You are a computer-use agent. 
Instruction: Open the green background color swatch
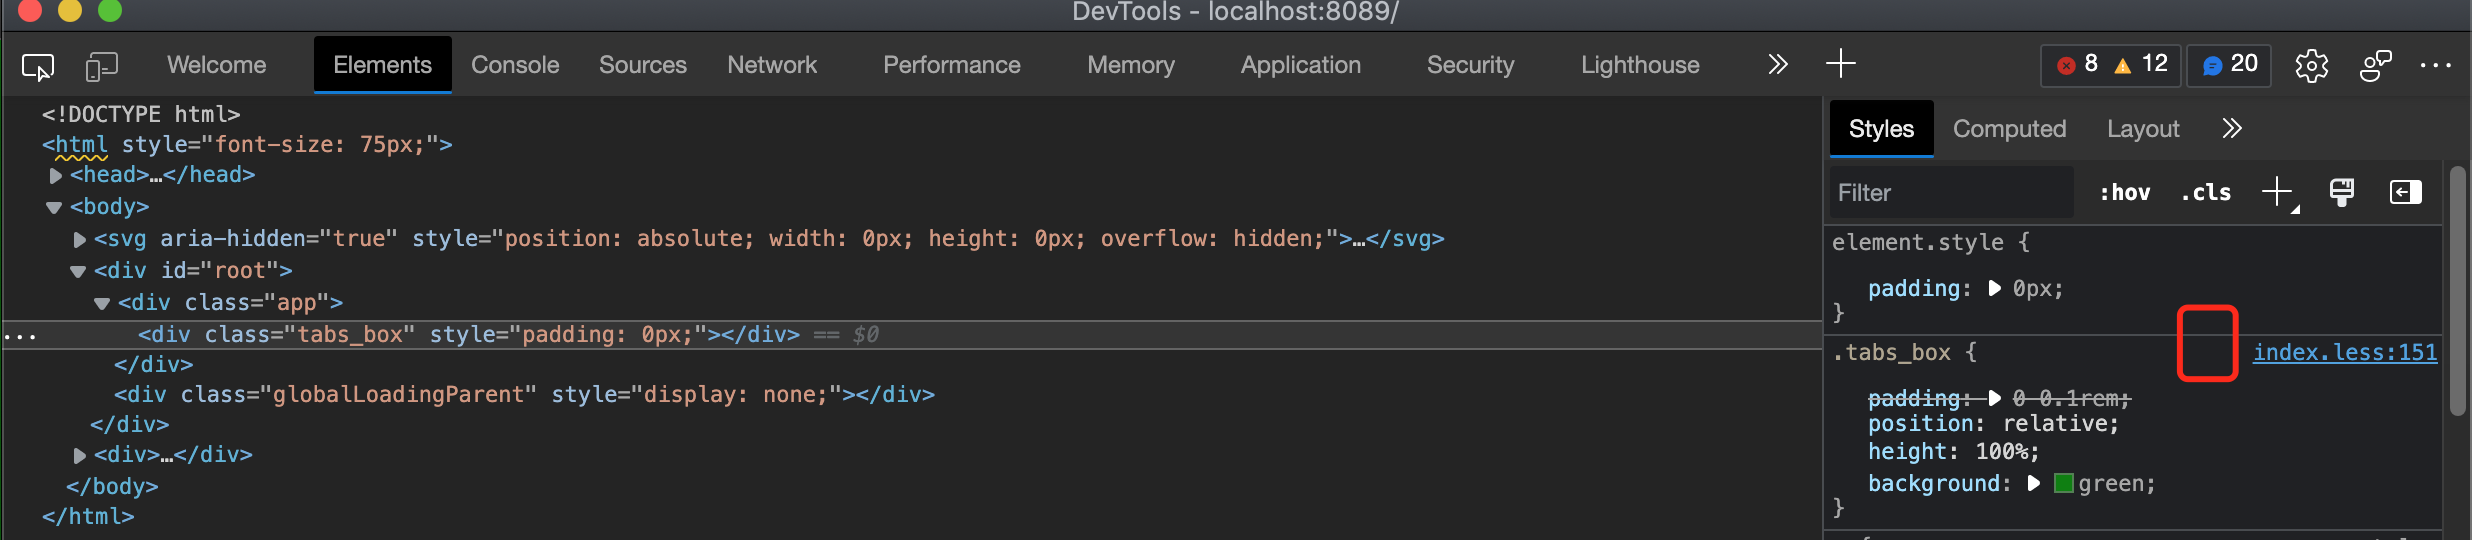coord(2063,483)
